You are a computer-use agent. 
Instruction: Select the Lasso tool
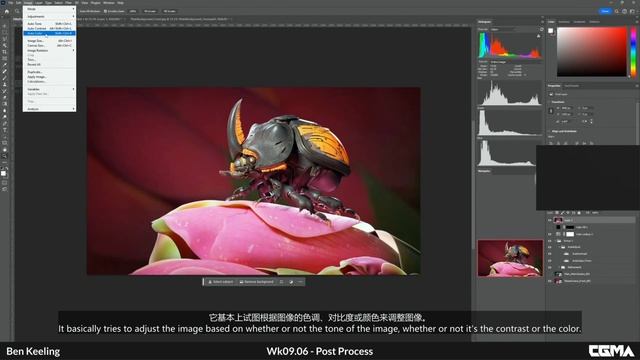pos(4,38)
